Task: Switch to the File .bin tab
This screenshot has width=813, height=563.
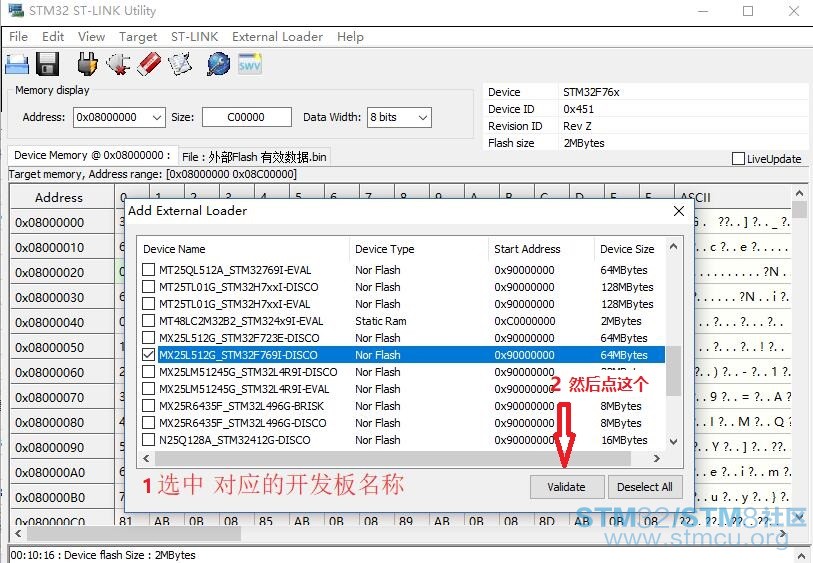Action: [x=254, y=157]
